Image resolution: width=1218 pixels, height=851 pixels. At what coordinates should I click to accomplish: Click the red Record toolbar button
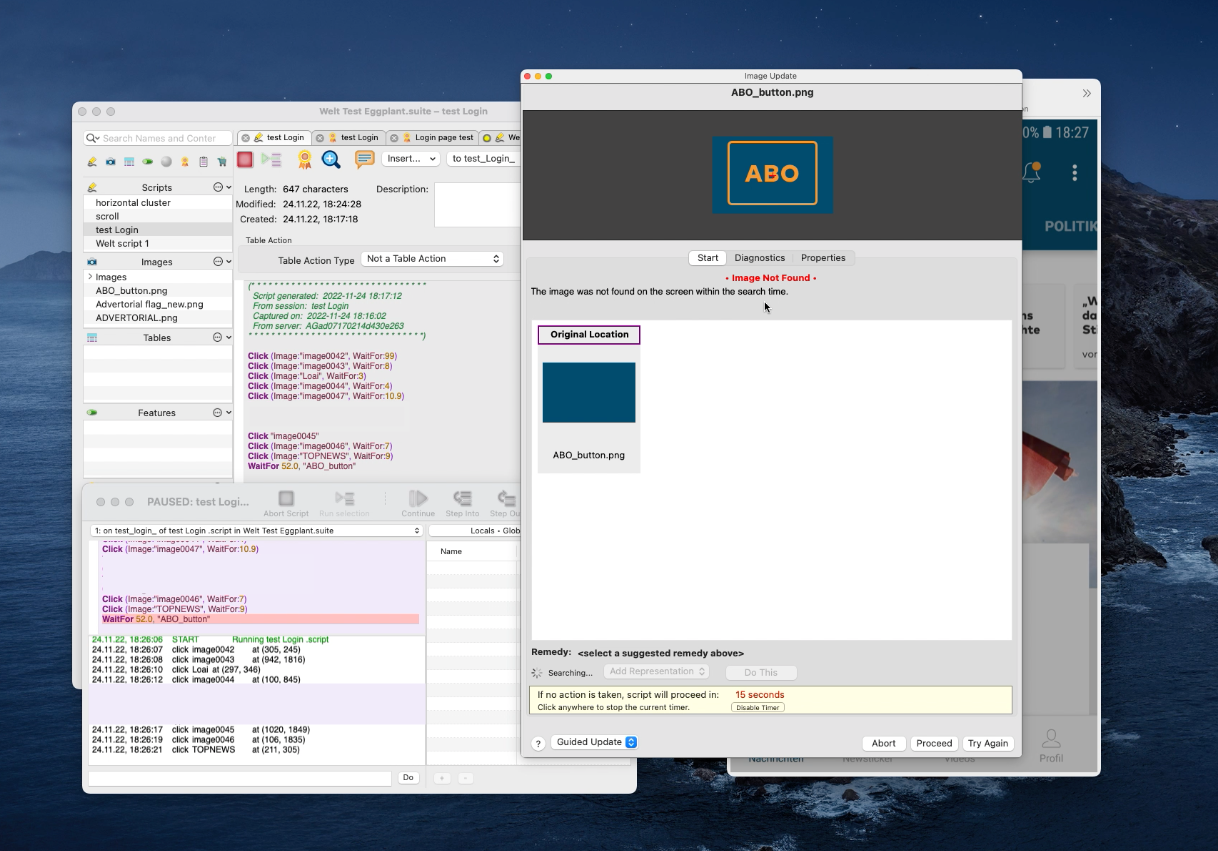pos(245,160)
